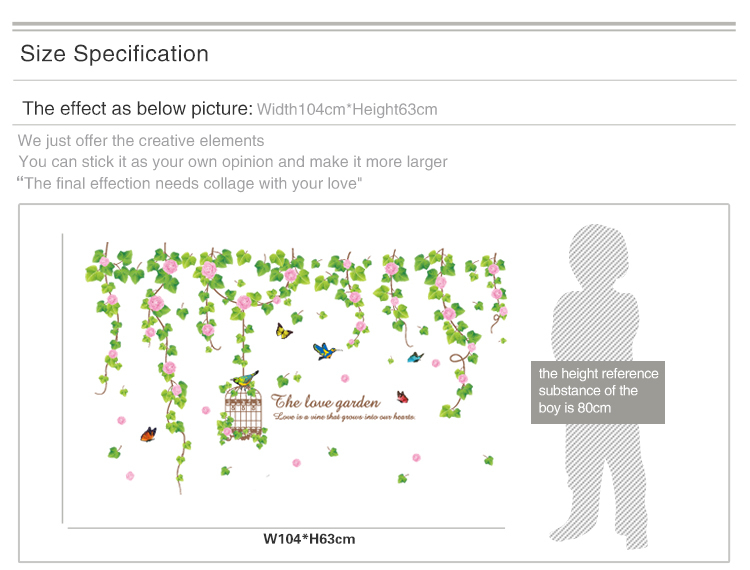Click 'The effect as below picture:' label
This screenshot has height=570, width=750.
[x=137, y=109]
